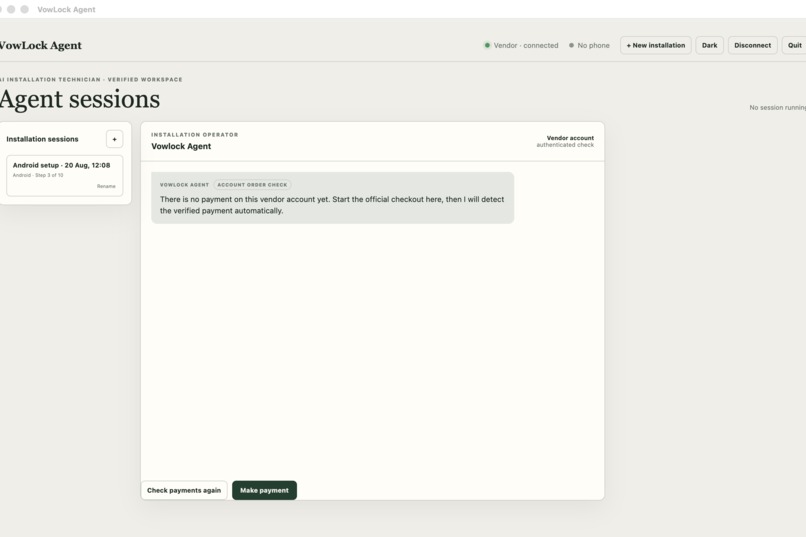Image resolution: width=806 pixels, height=537 pixels.
Task: Click the 'authenticated check' text
Action: (565, 145)
